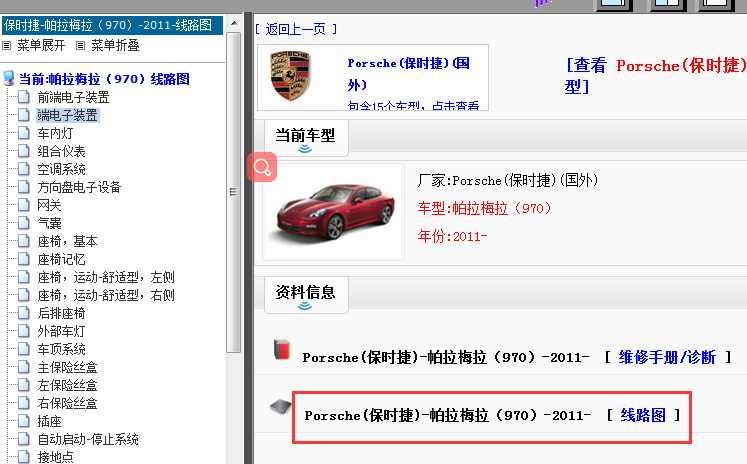Screen dimensions: 747x464
Task: Select highlighted tree item 端电子装置
Action: 68,115
